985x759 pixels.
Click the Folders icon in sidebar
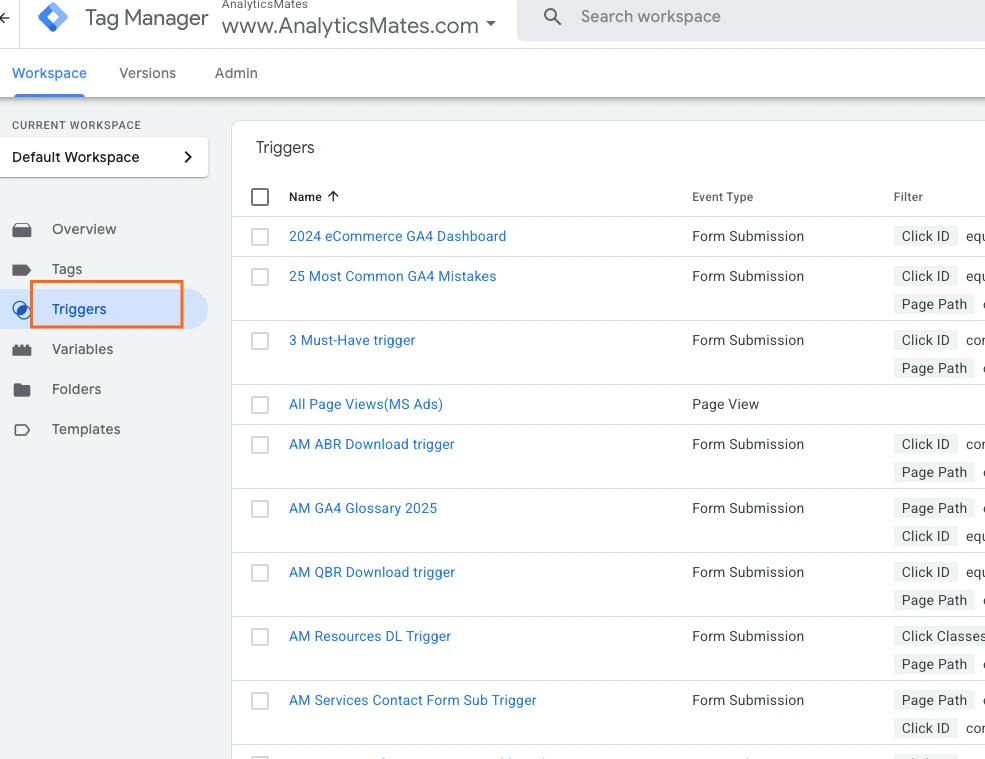[22, 390]
